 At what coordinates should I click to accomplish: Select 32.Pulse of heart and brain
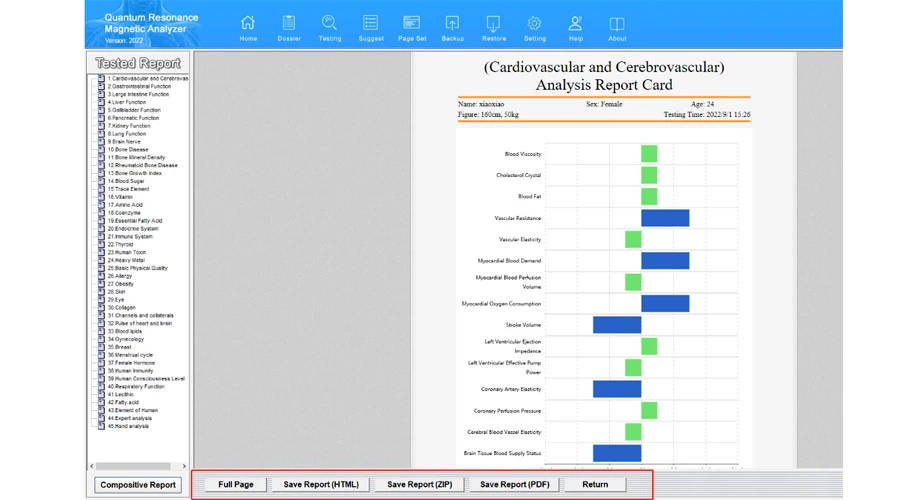click(140, 323)
